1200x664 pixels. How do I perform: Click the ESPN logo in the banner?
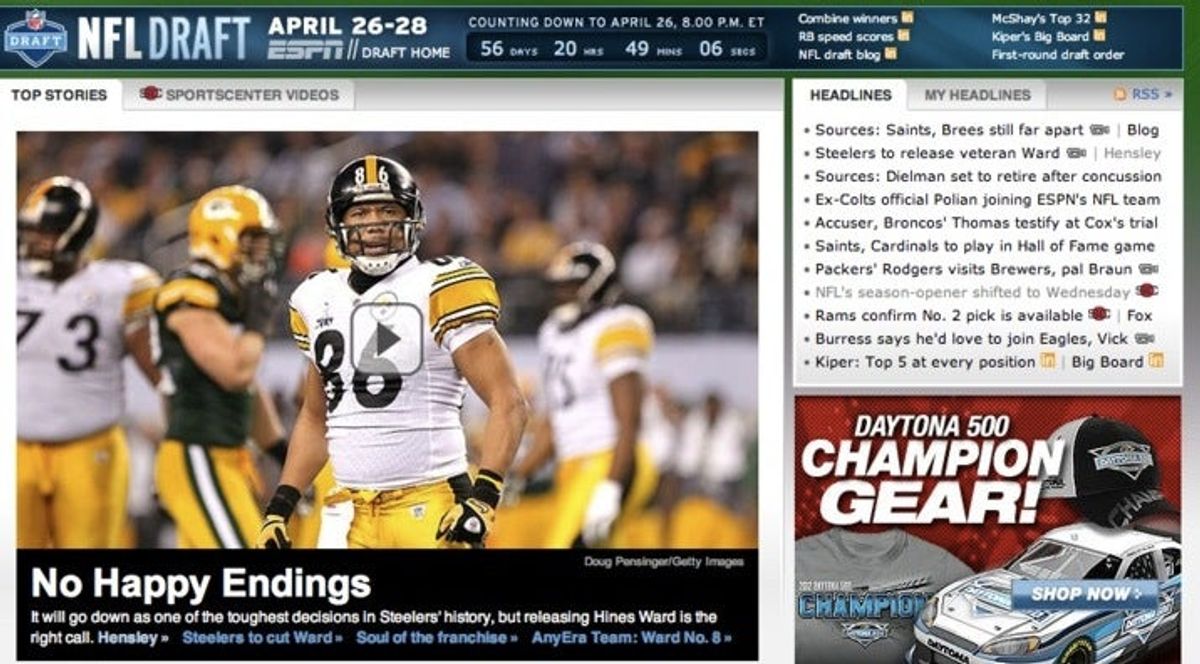pyautogui.click(x=305, y=51)
